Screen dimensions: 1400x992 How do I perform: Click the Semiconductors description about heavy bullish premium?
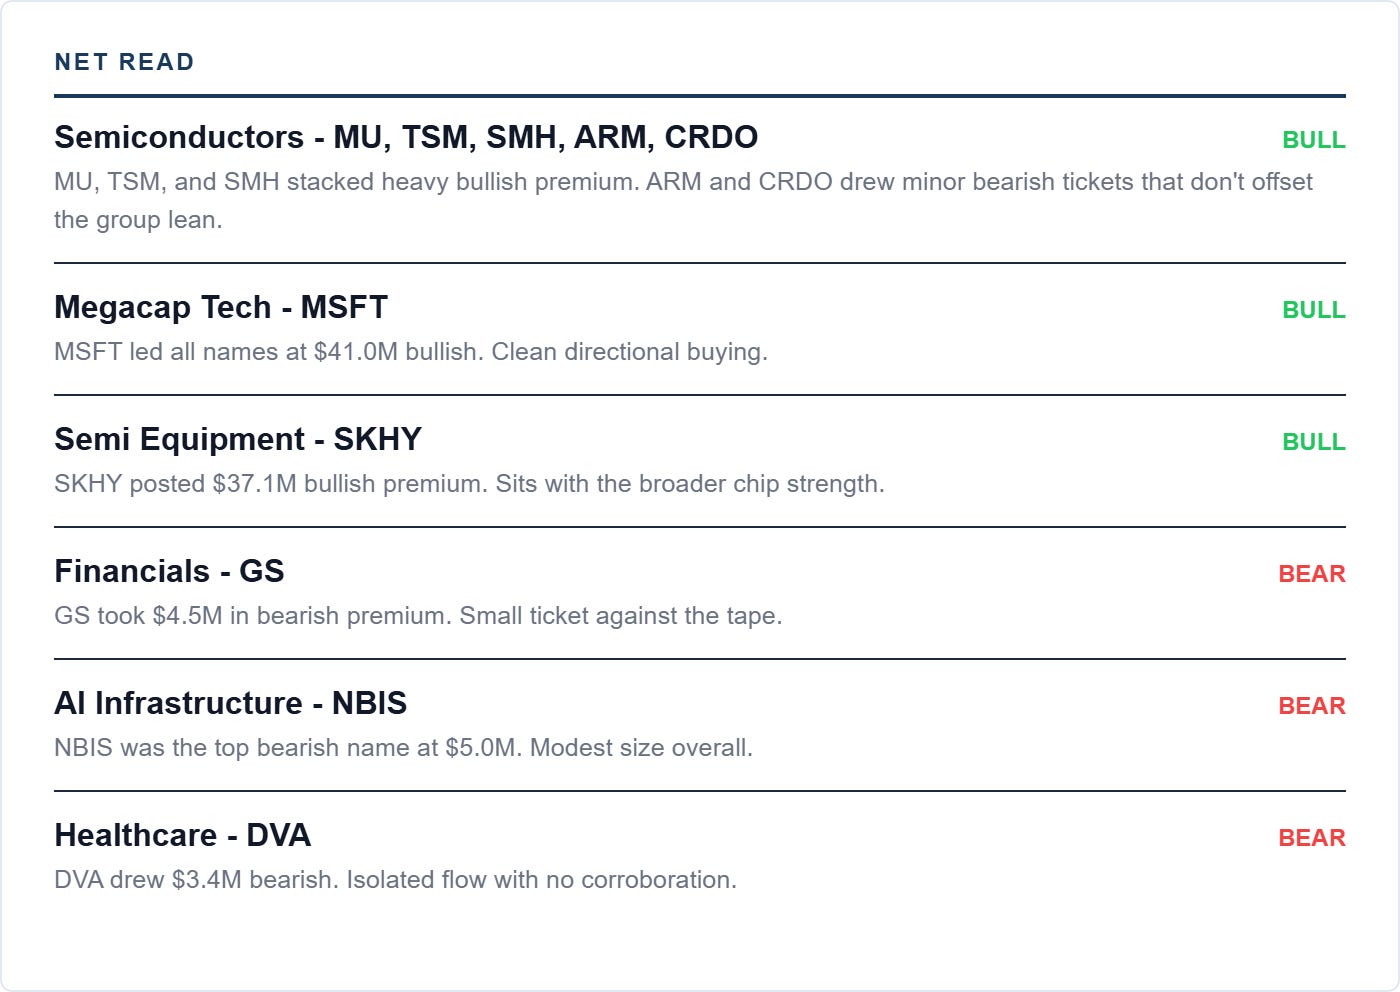pyautogui.click(x=684, y=201)
